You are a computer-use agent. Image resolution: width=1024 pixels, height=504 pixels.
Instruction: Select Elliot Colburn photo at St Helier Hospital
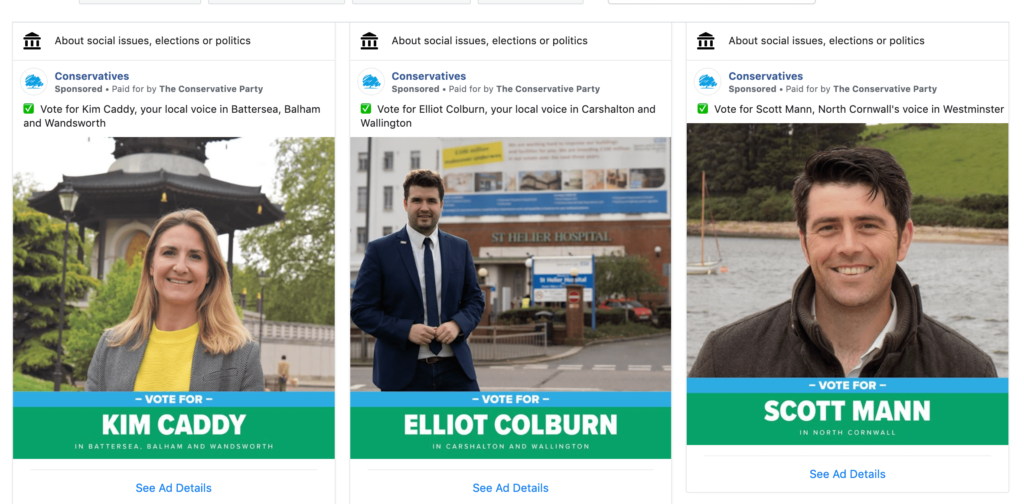pos(511,264)
